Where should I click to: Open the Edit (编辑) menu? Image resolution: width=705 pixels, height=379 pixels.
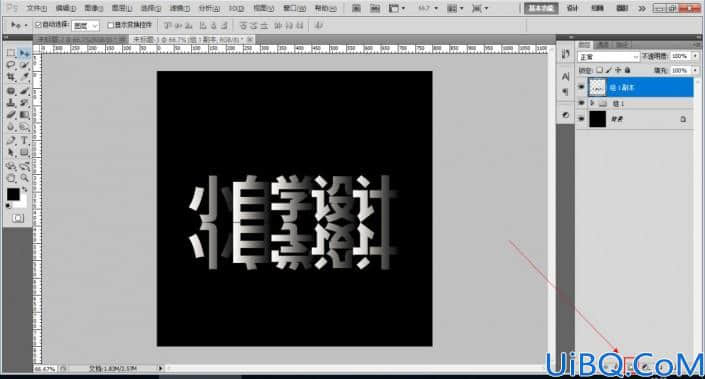point(66,8)
